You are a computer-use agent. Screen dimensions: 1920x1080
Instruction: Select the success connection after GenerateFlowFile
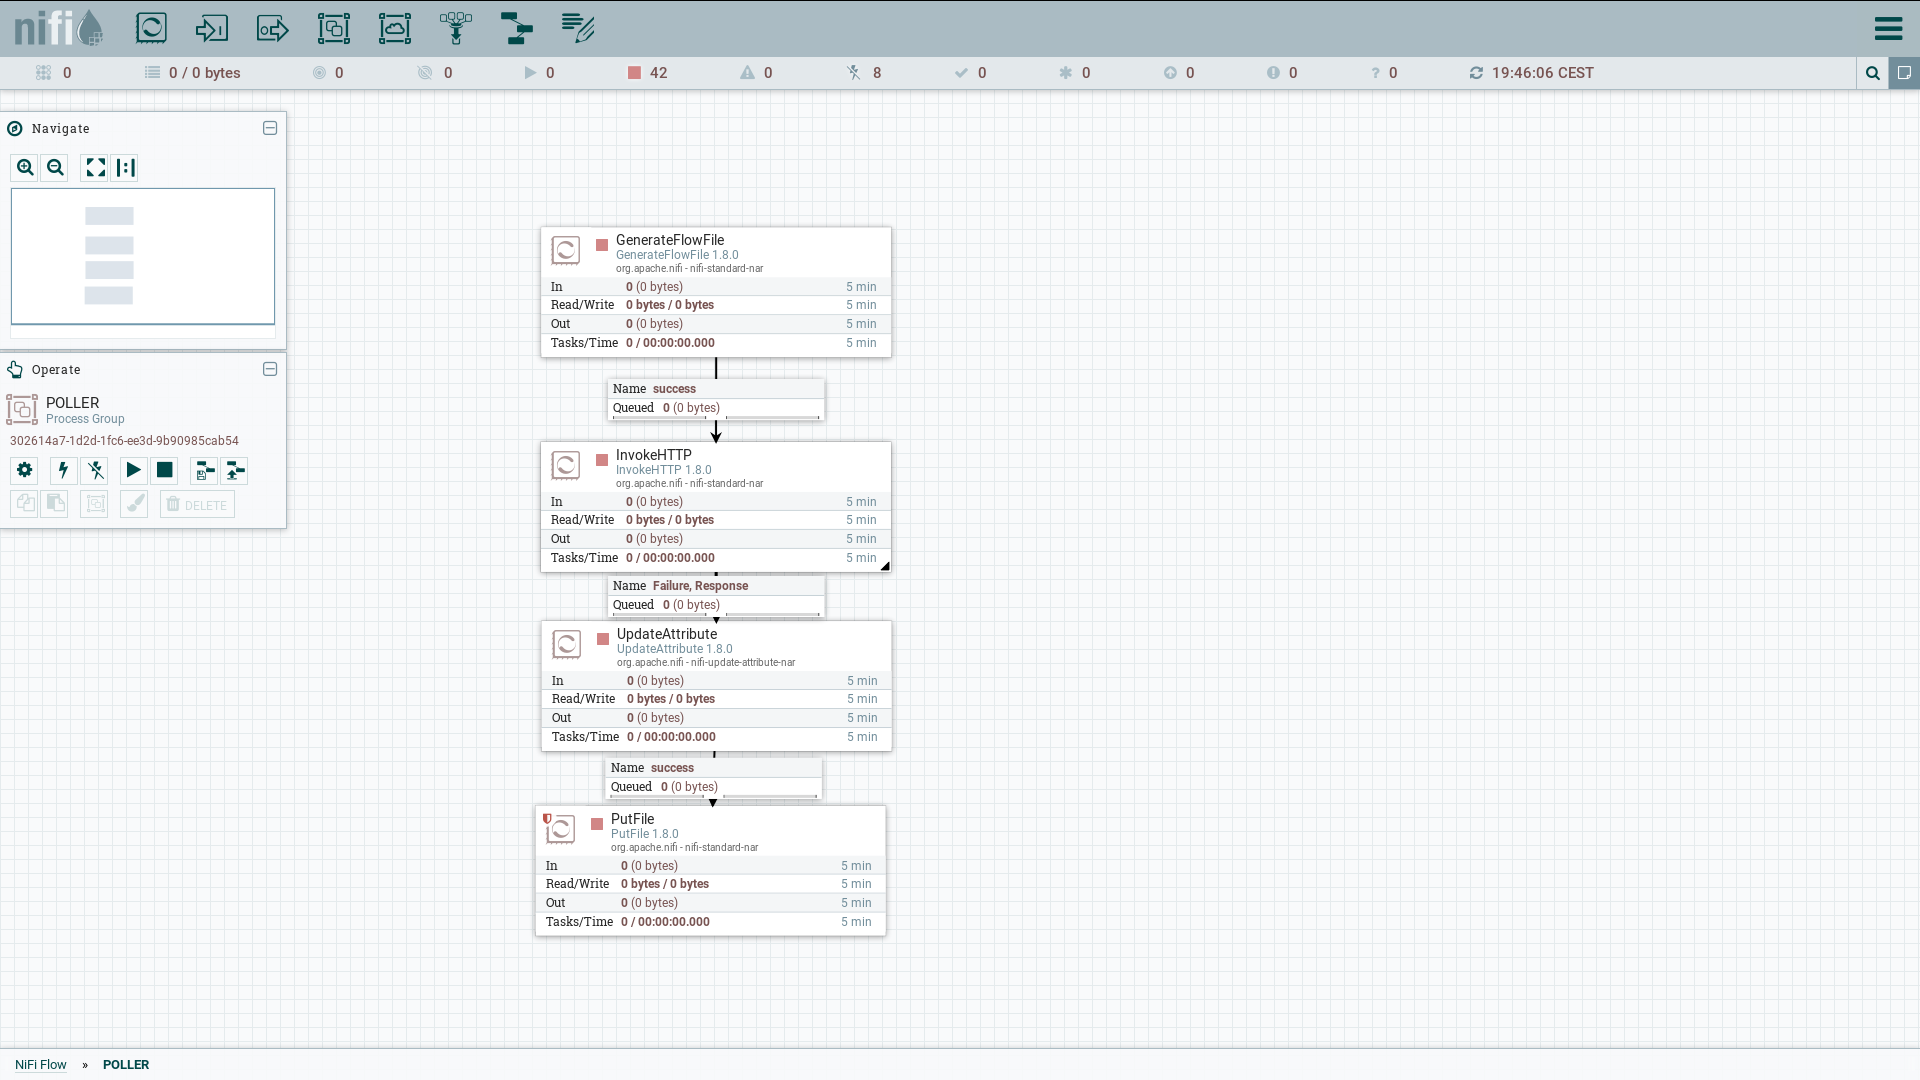[716, 399]
